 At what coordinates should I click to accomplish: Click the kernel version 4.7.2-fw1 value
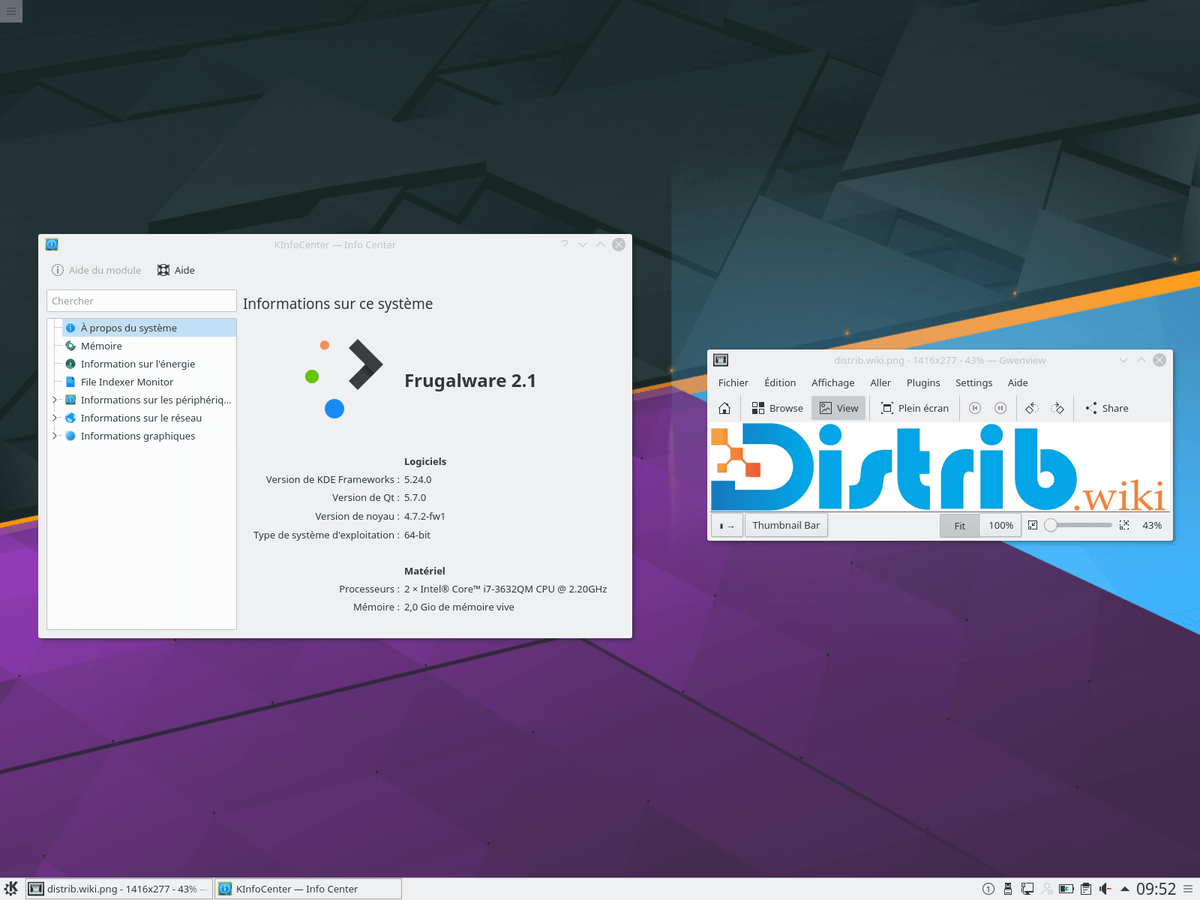(425, 516)
